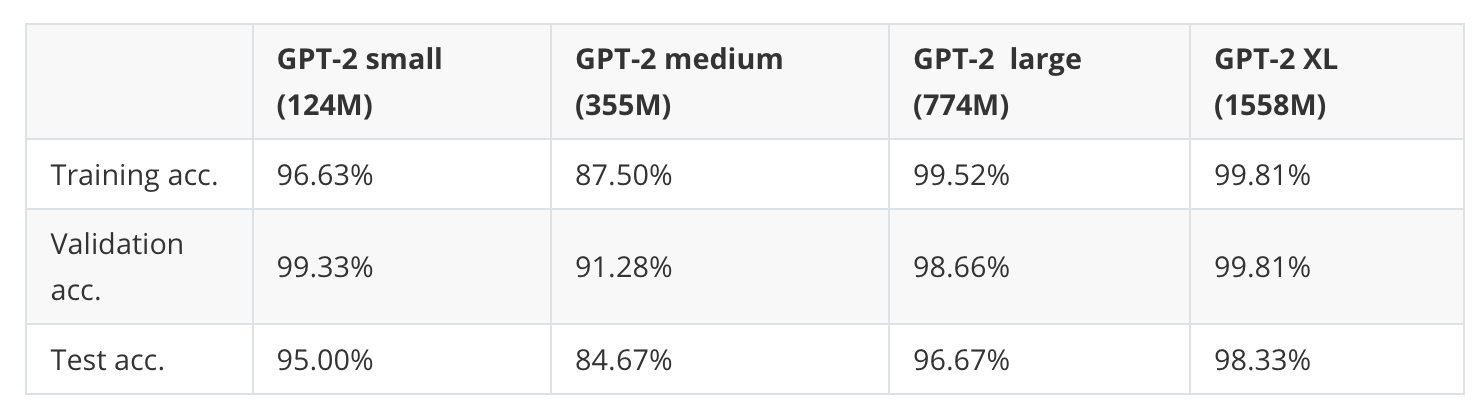Click the 96.67% test accuracy cell
Screen dimensions: 1484x408
click(x=961, y=360)
